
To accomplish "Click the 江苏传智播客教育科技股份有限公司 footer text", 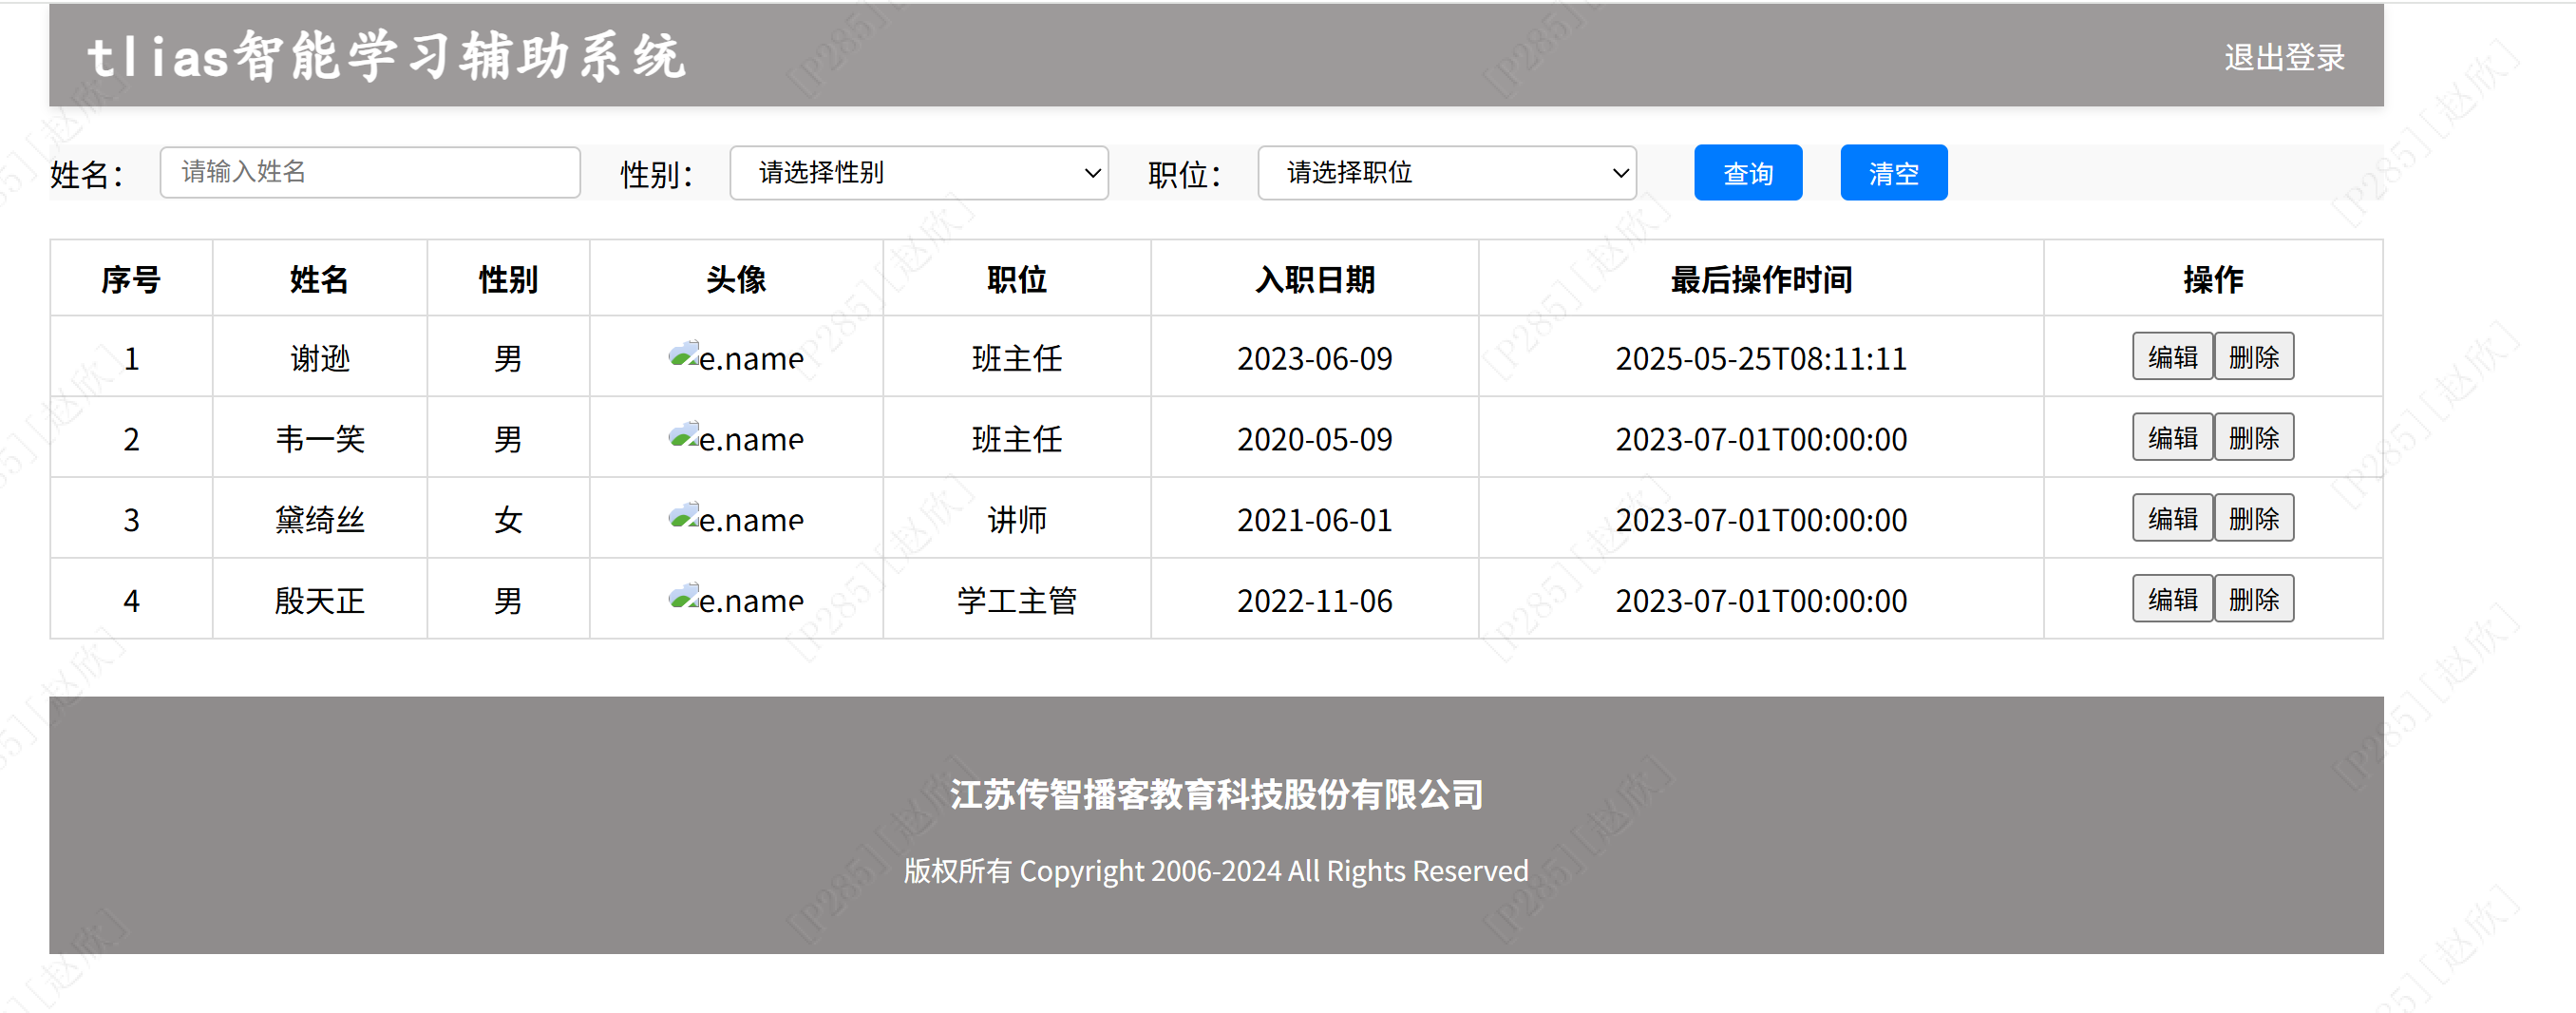I will [x=1216, y=794].
